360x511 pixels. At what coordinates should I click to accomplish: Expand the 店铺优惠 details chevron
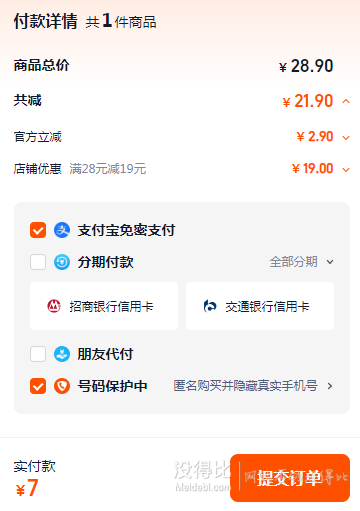tap(346, 169)
